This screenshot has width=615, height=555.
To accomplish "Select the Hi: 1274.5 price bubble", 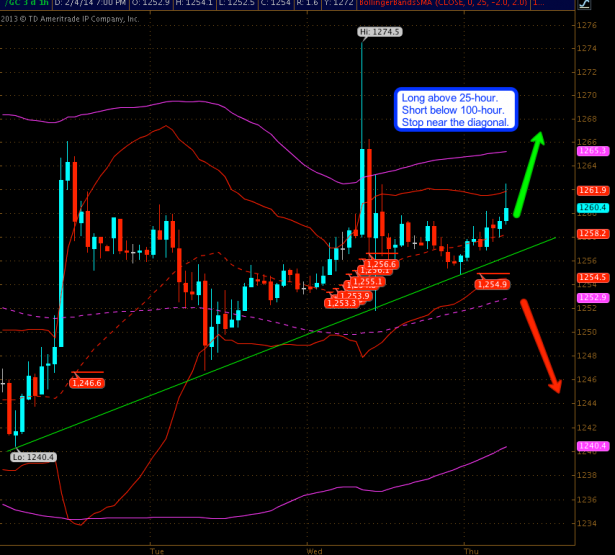I will (x=380, y=33).
